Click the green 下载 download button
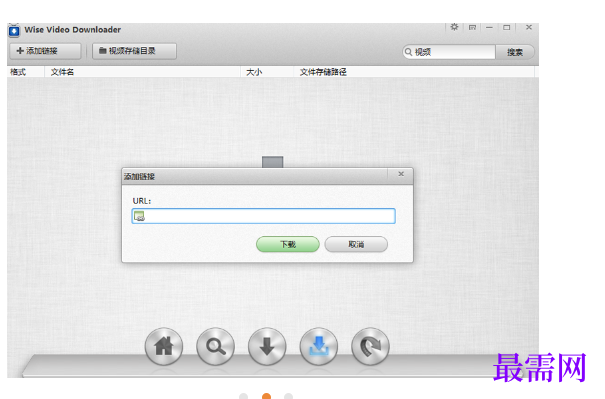 [288, 244]
